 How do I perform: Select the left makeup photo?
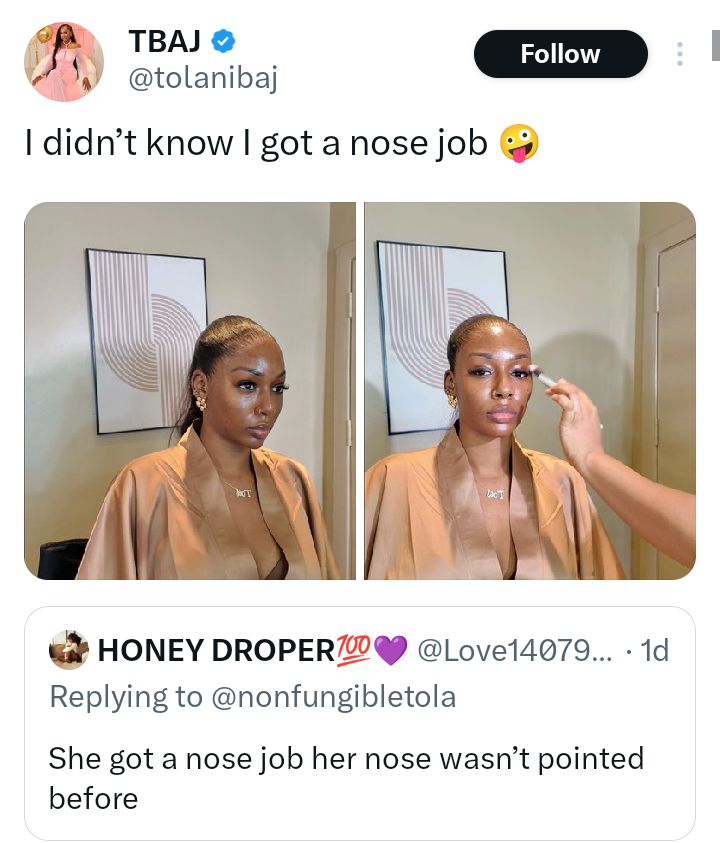pyautogui.click(x=190, y=390)
